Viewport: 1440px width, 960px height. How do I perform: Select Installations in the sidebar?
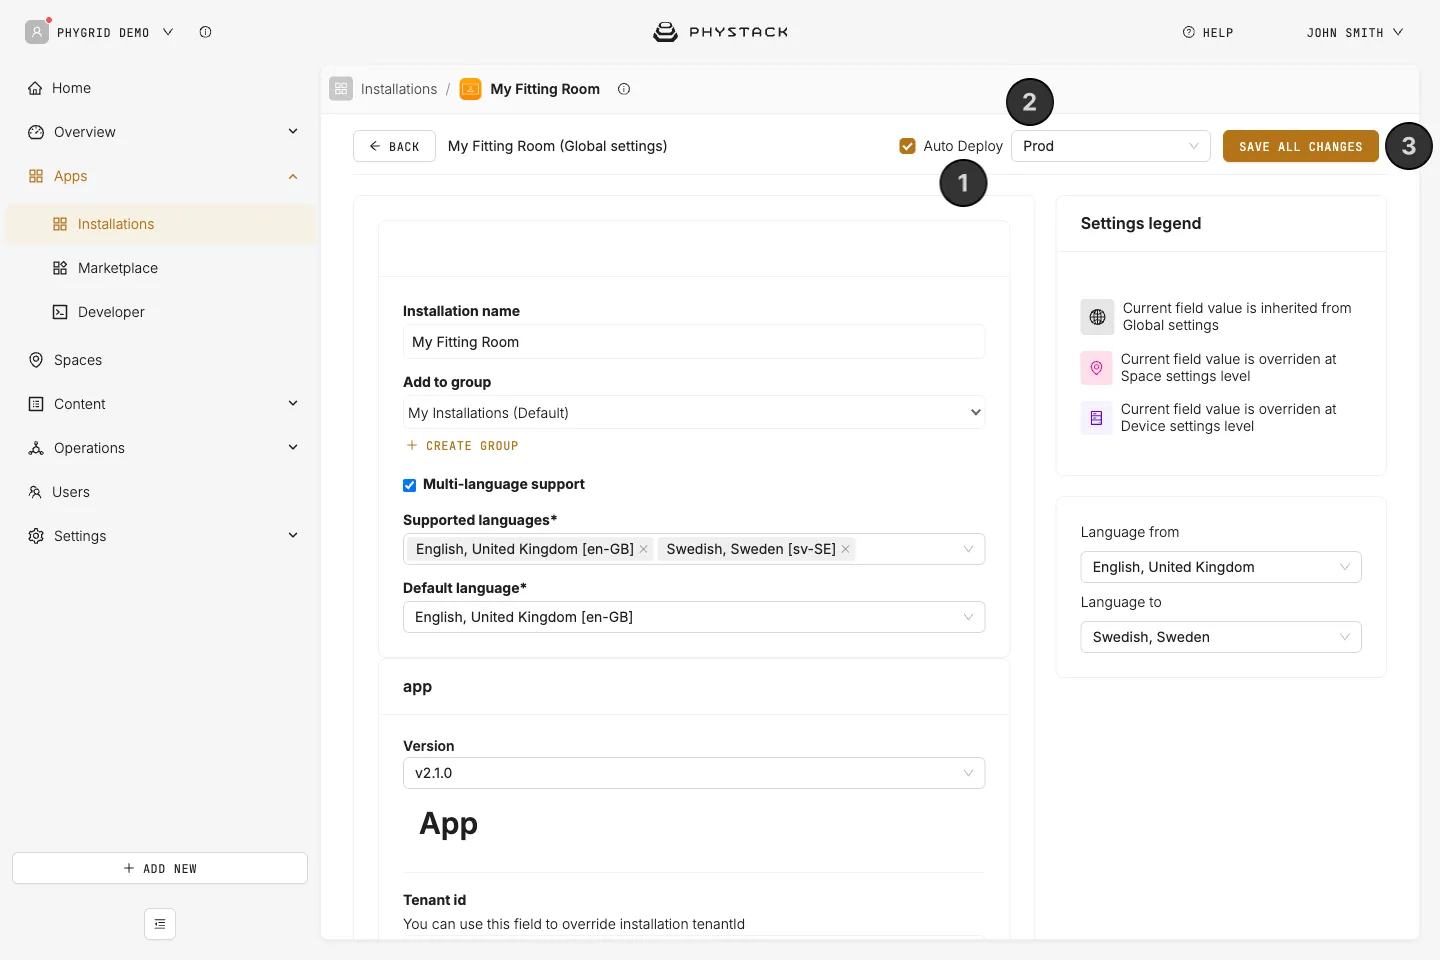(x=160, y=224)
